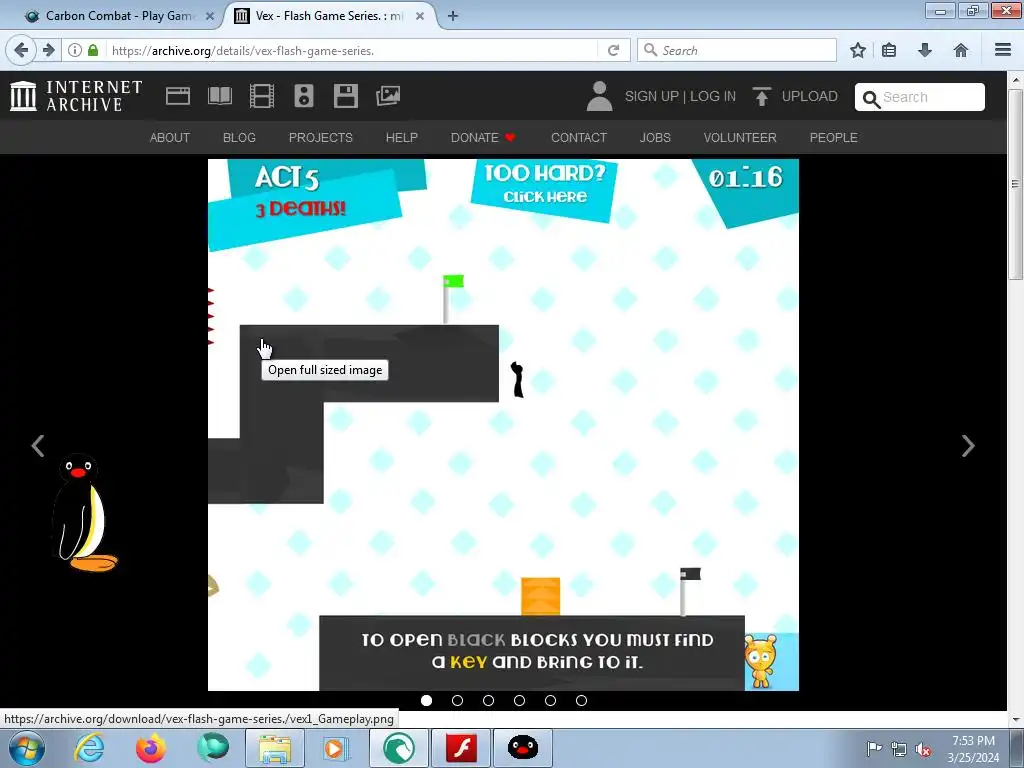This screenshot has width=1024, height=768.
Task: Go to home page icon
Action: pyautogui.click(x=961, y=50)
